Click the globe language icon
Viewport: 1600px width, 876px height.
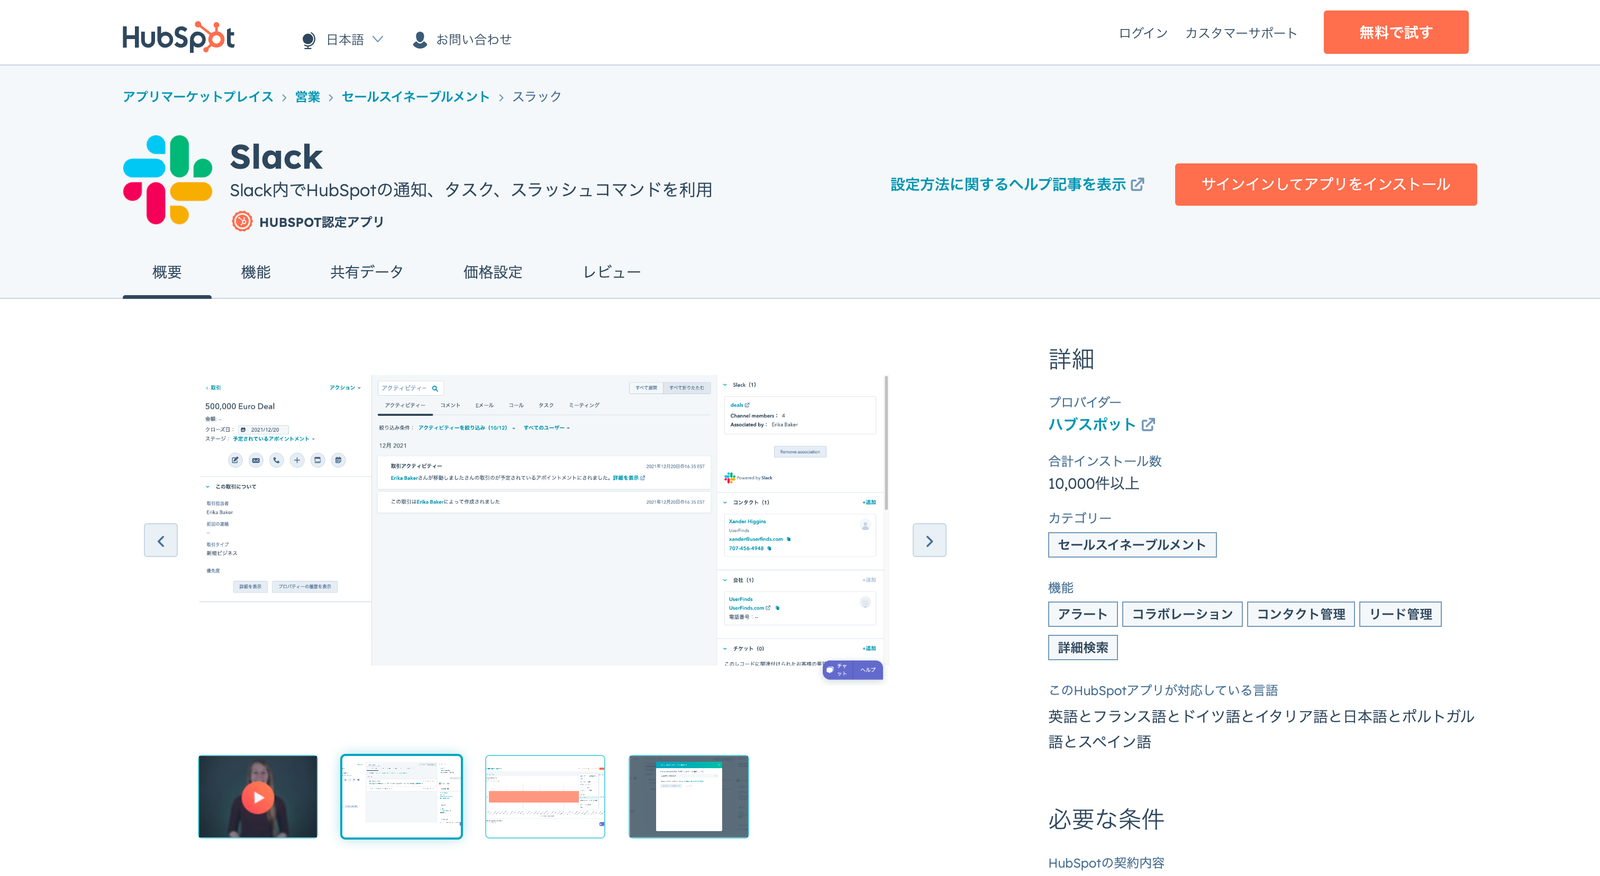pyautogui.click(x=308, y=40)
